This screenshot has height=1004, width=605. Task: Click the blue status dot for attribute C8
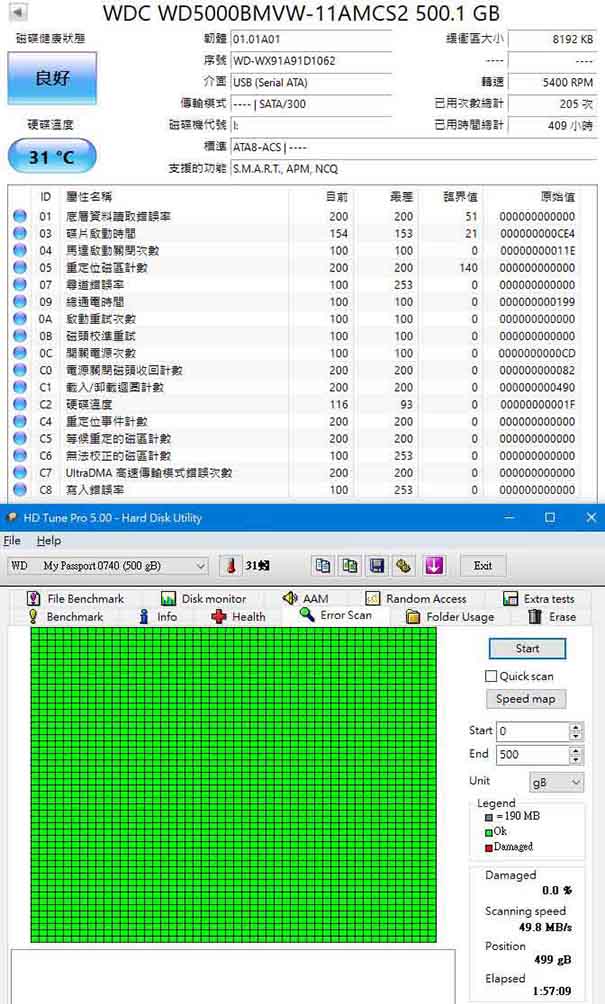20,490
